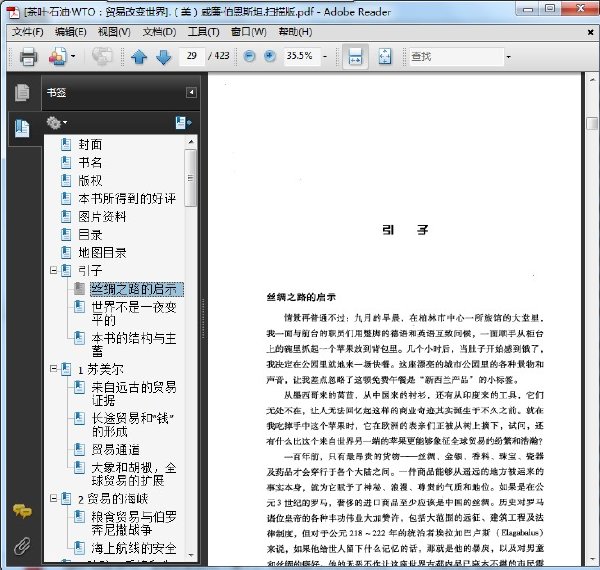Click the page number field showing 29

(x=192, y=56)
